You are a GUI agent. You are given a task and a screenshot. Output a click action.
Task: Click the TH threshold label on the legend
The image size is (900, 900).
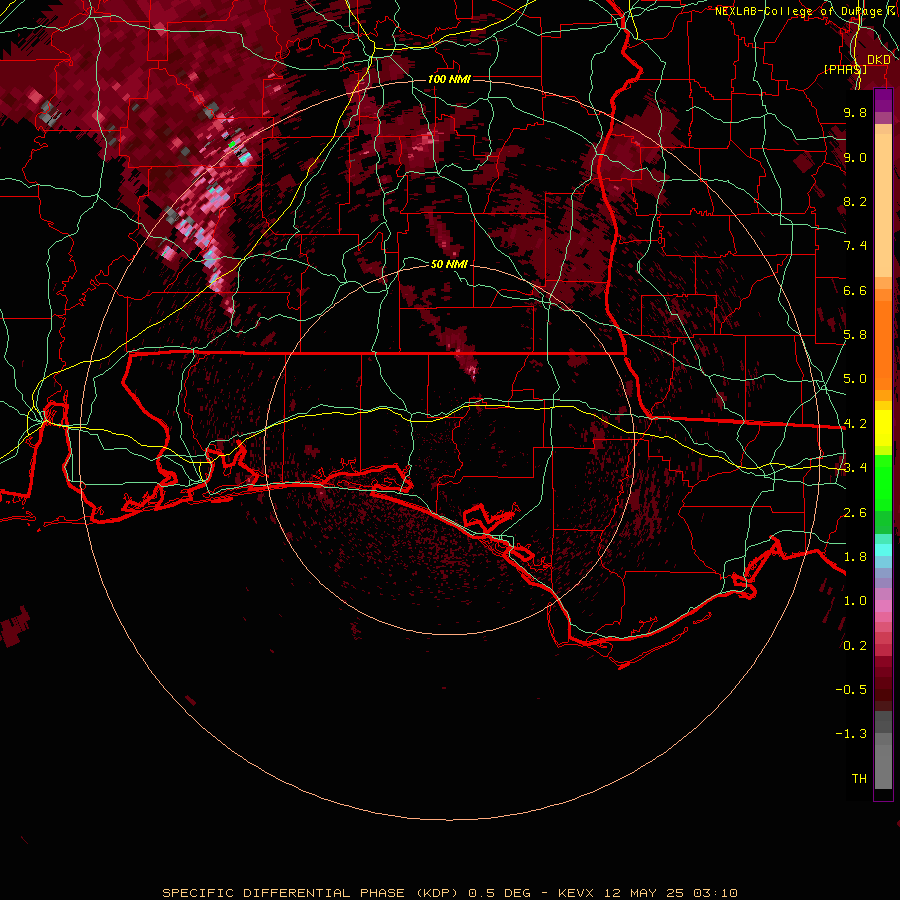coord(859,779)
